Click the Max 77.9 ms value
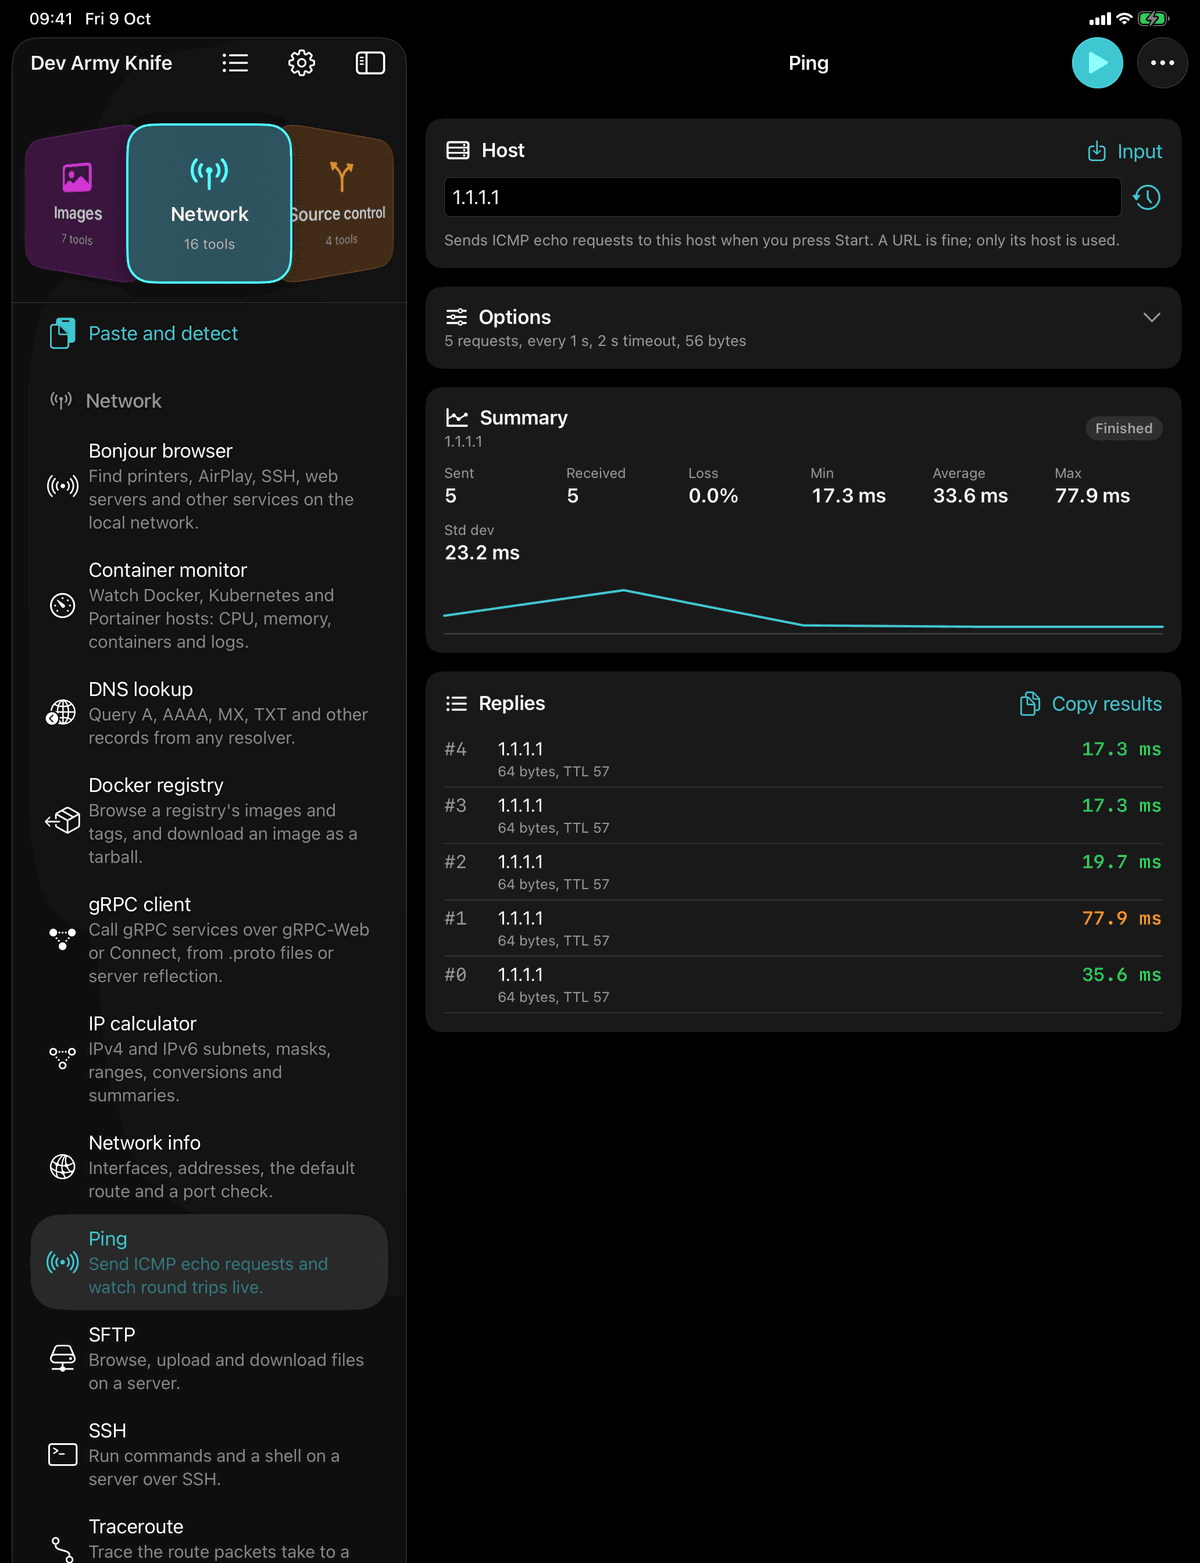1200x1563 pixels. (1092, 496)
